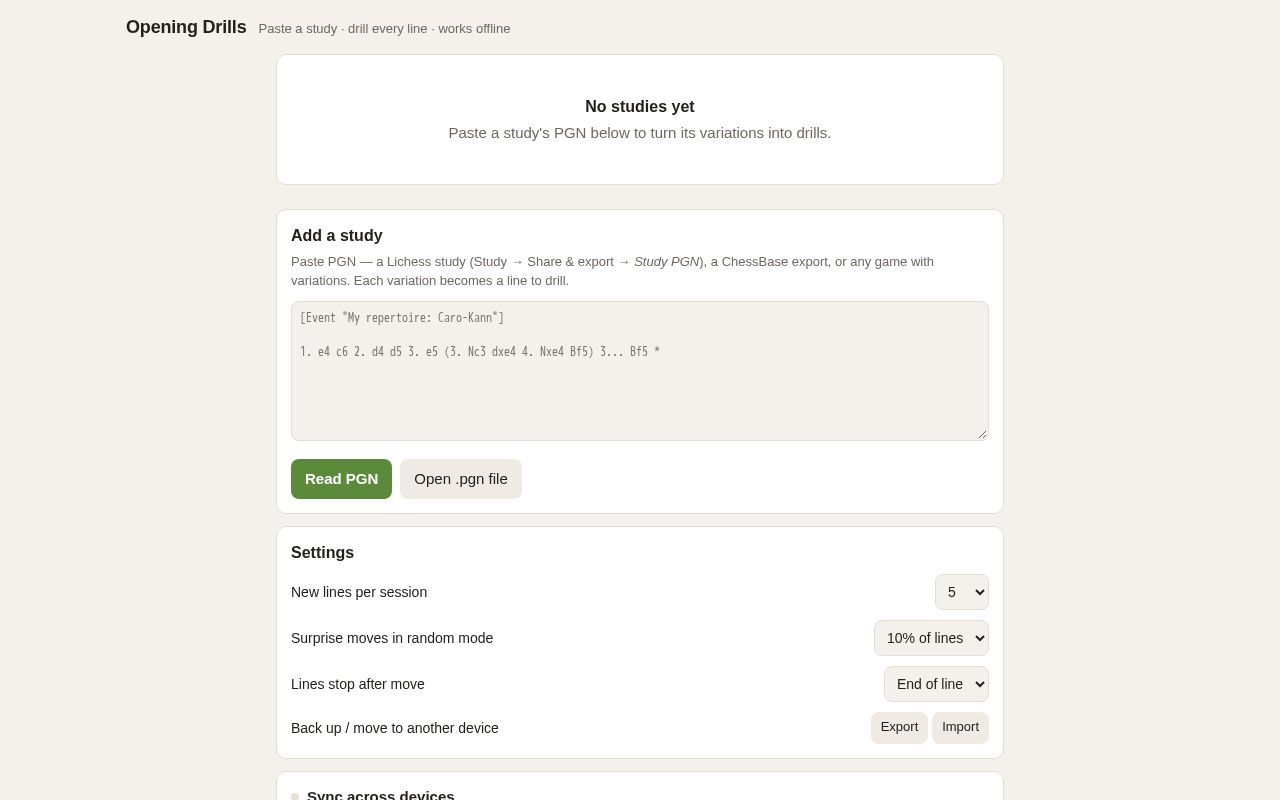Click the No studies yet heading
The height and width of the screenshot is (800, 1280).
coord(640,107)
